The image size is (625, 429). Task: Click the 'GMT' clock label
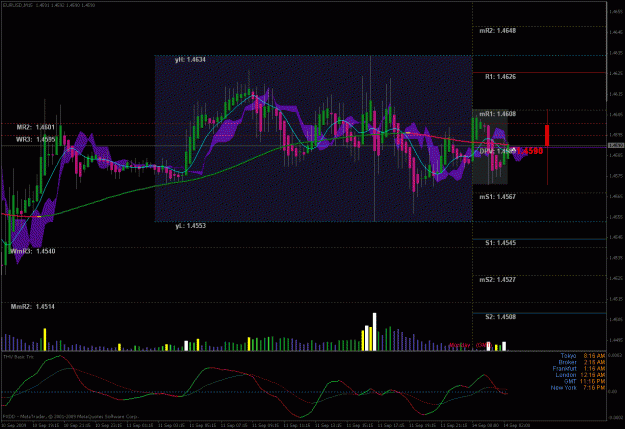[570, 382]
